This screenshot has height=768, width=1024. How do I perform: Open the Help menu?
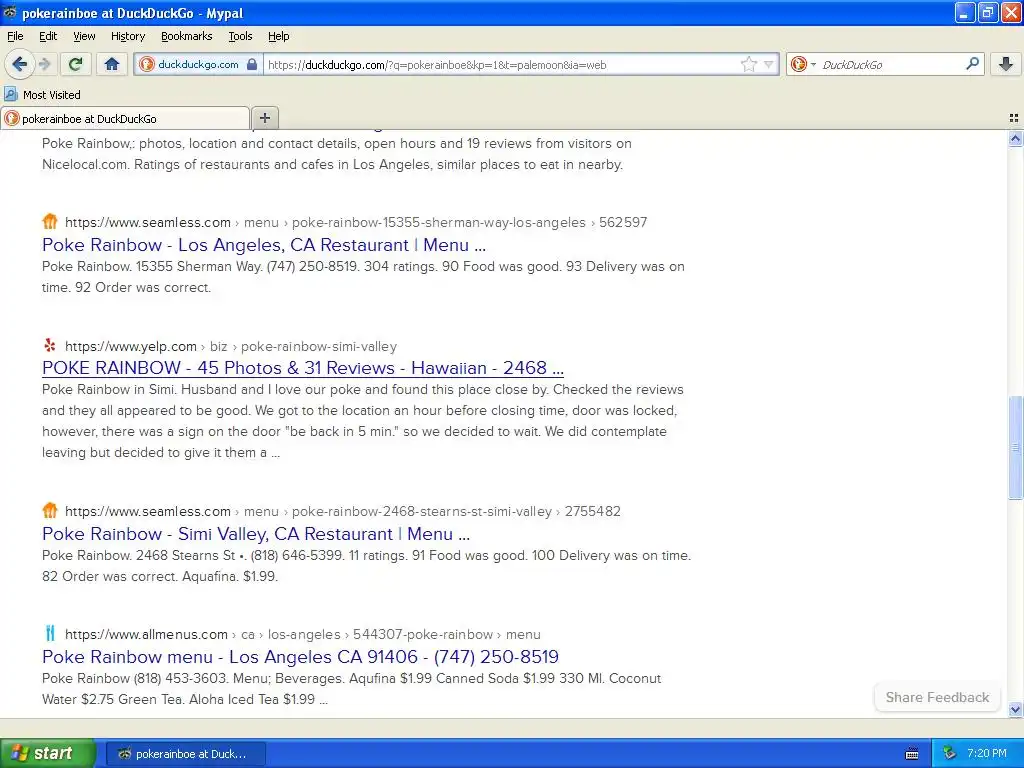278,36
